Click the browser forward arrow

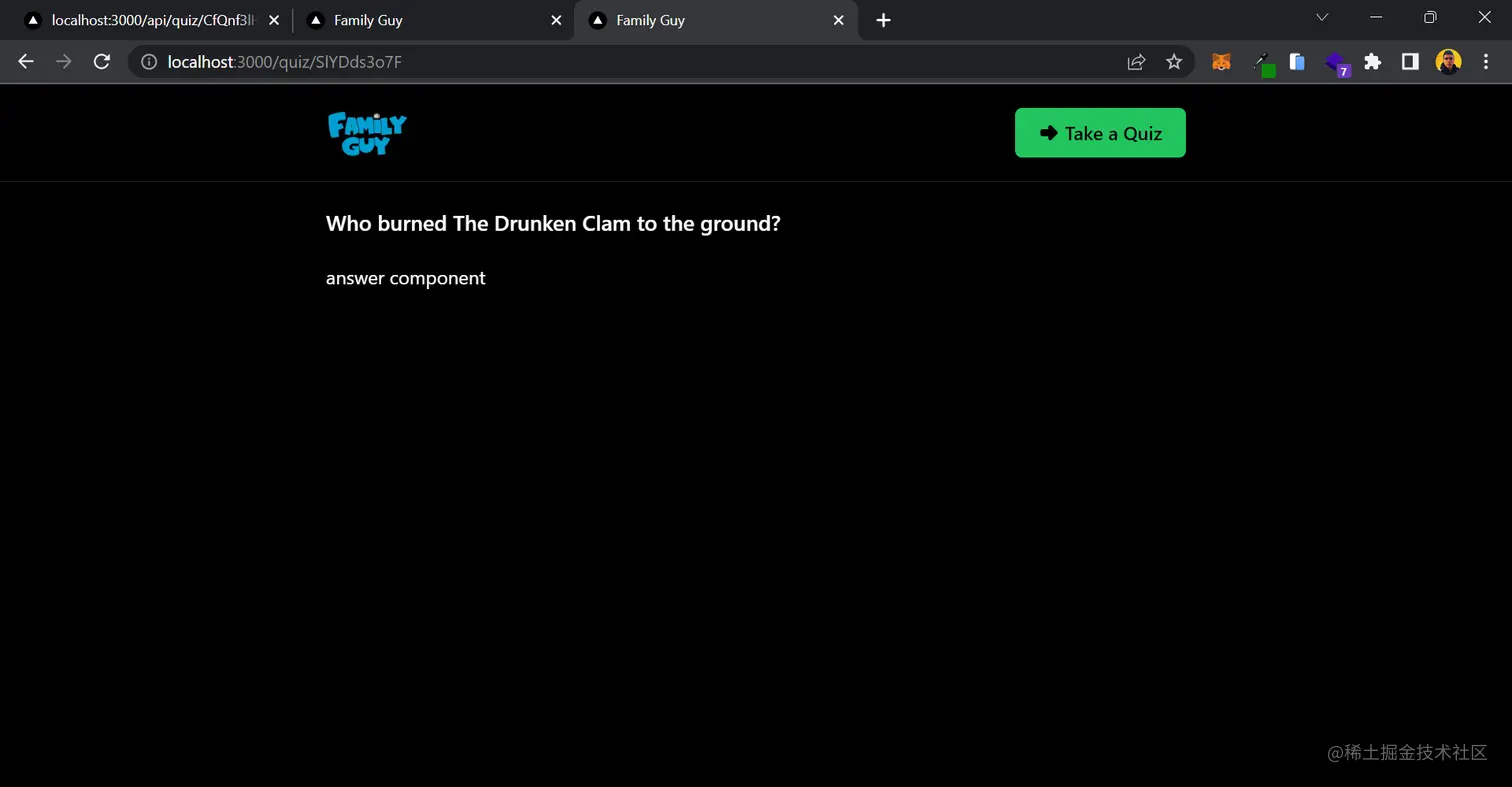[x=63, y=62]
